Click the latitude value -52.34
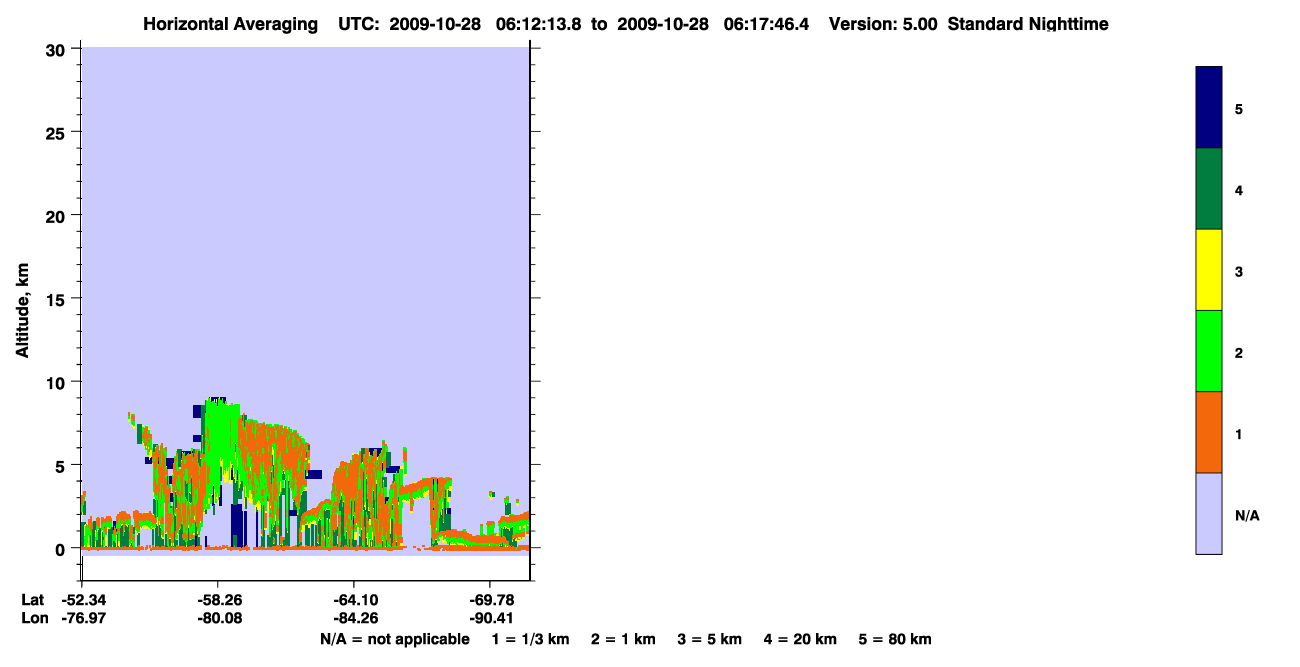The width and height of the screenshot is (1300, 667). tap(82, 600)
